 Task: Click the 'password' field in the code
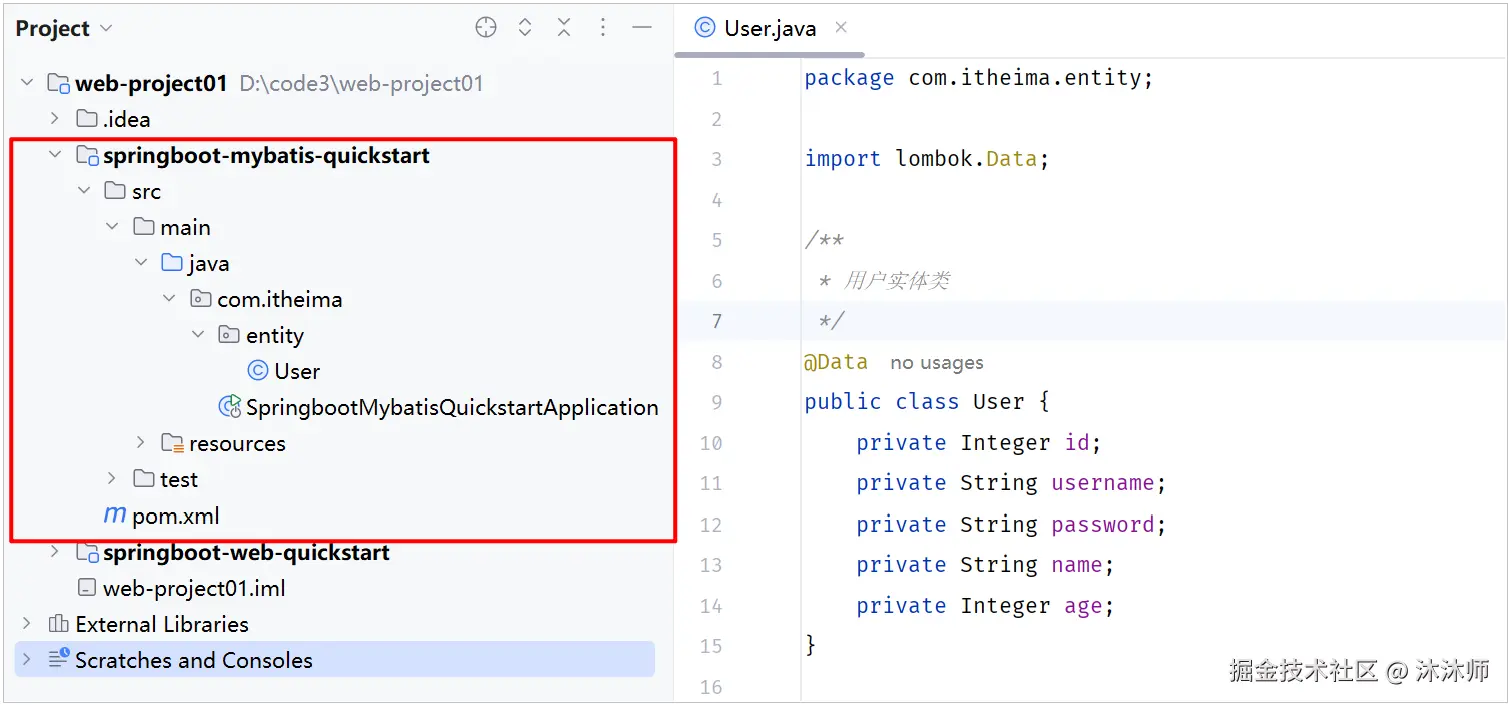coord(1103,524)
